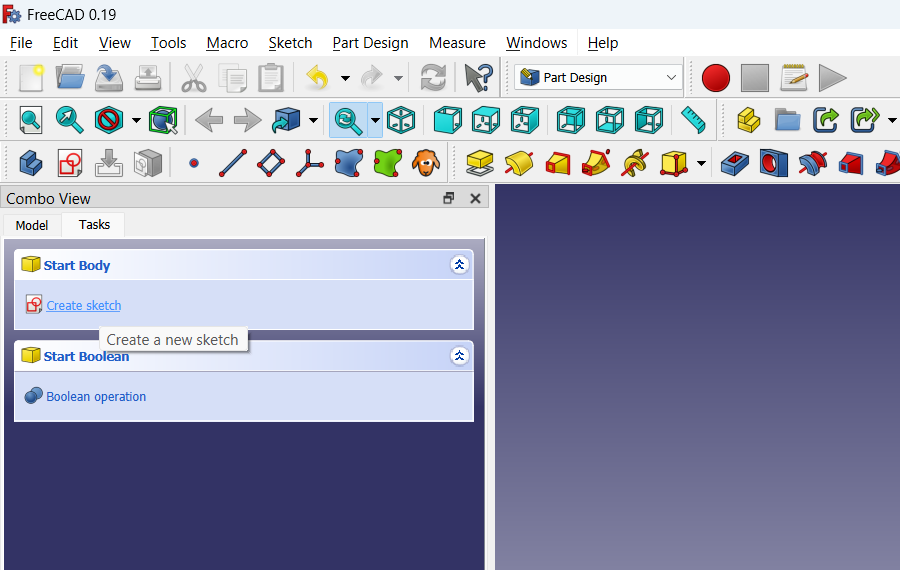Viewport: 900px width, 570px height.
Task: Execute macro with the play triangle
Action: pos(832,77)
